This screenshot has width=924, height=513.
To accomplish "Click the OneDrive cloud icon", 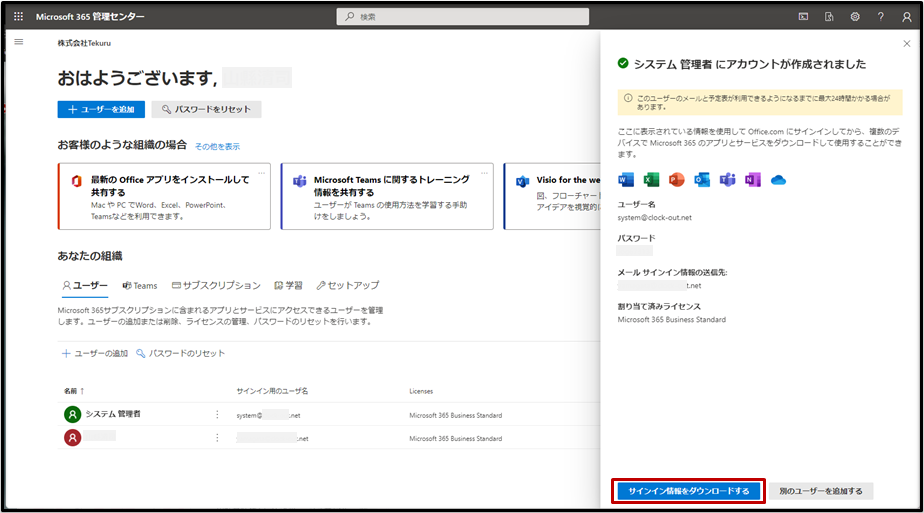I will [778, 180].
